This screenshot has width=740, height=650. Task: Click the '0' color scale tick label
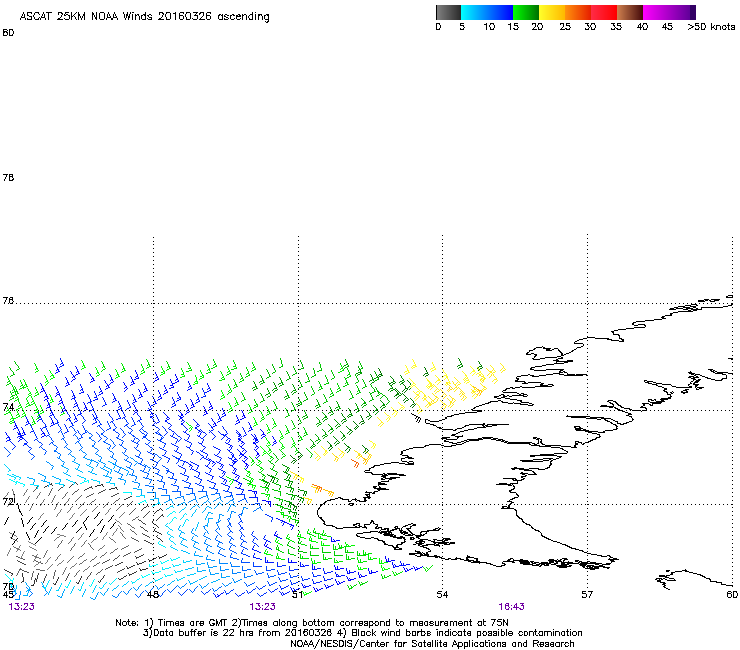pyautogui.click(x=438, y=27)
